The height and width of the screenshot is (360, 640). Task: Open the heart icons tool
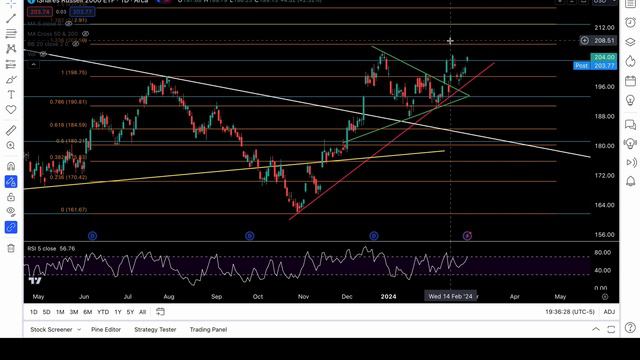(11, 109)
